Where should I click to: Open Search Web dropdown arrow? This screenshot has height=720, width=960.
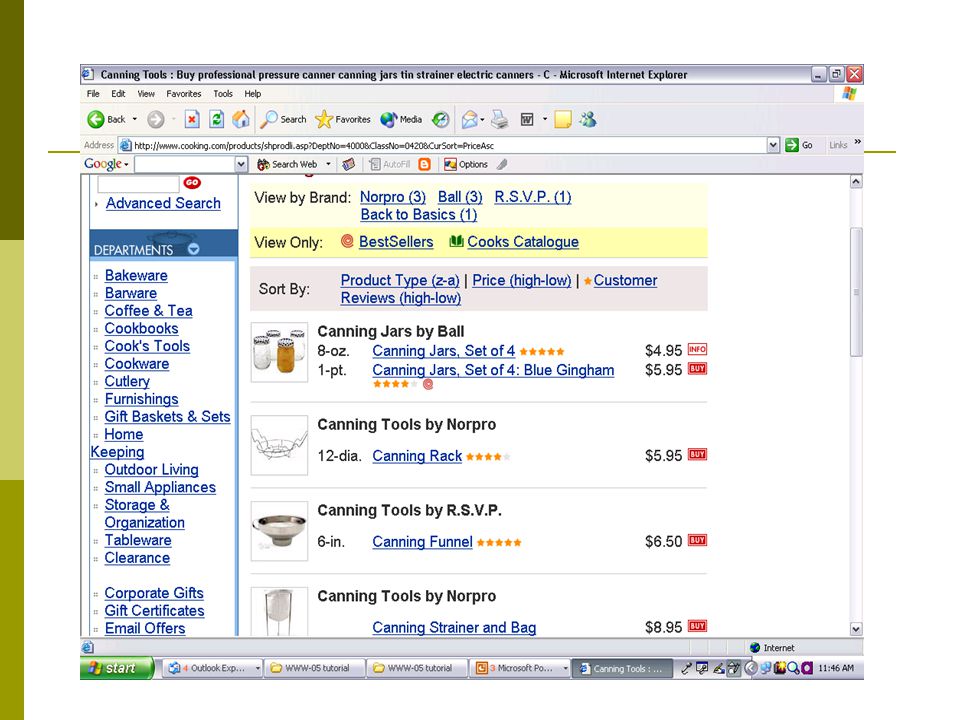pyautogui.click(x=328, y=164)
